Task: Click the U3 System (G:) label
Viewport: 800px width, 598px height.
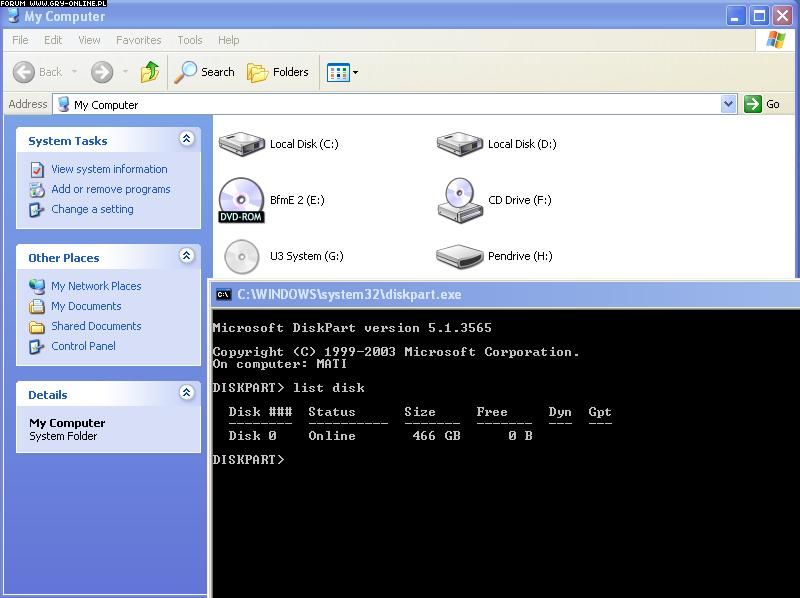Action: (307, 256)
